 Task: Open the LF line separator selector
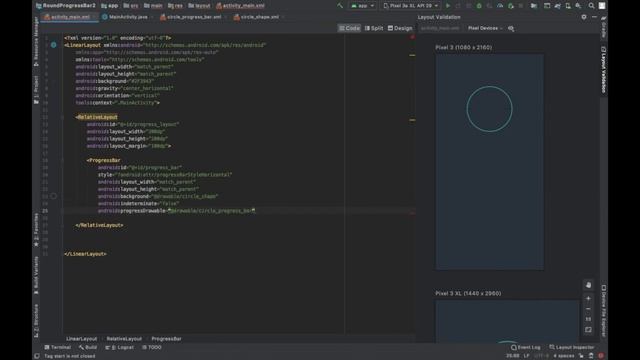click(526, 356)
